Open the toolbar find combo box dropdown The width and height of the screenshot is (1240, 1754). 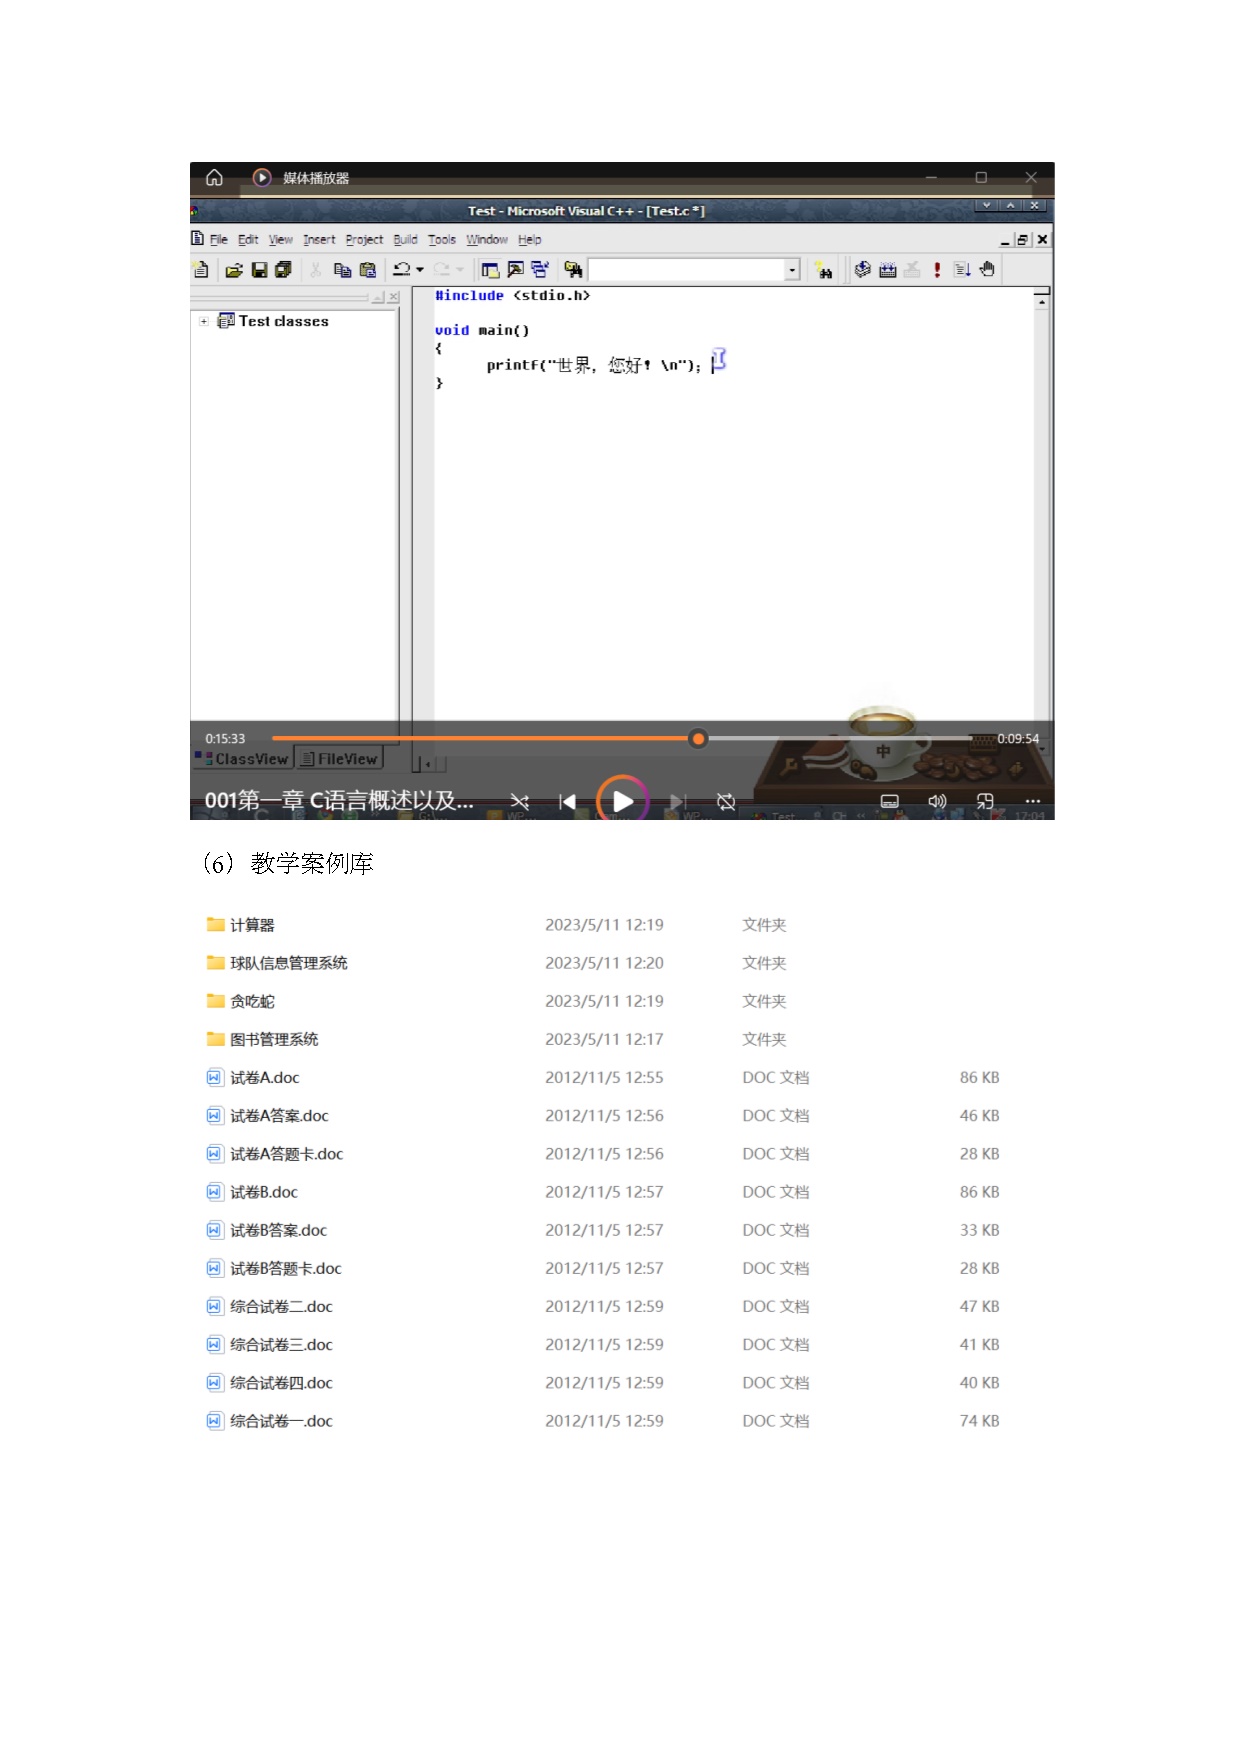(x=792, y=270)
